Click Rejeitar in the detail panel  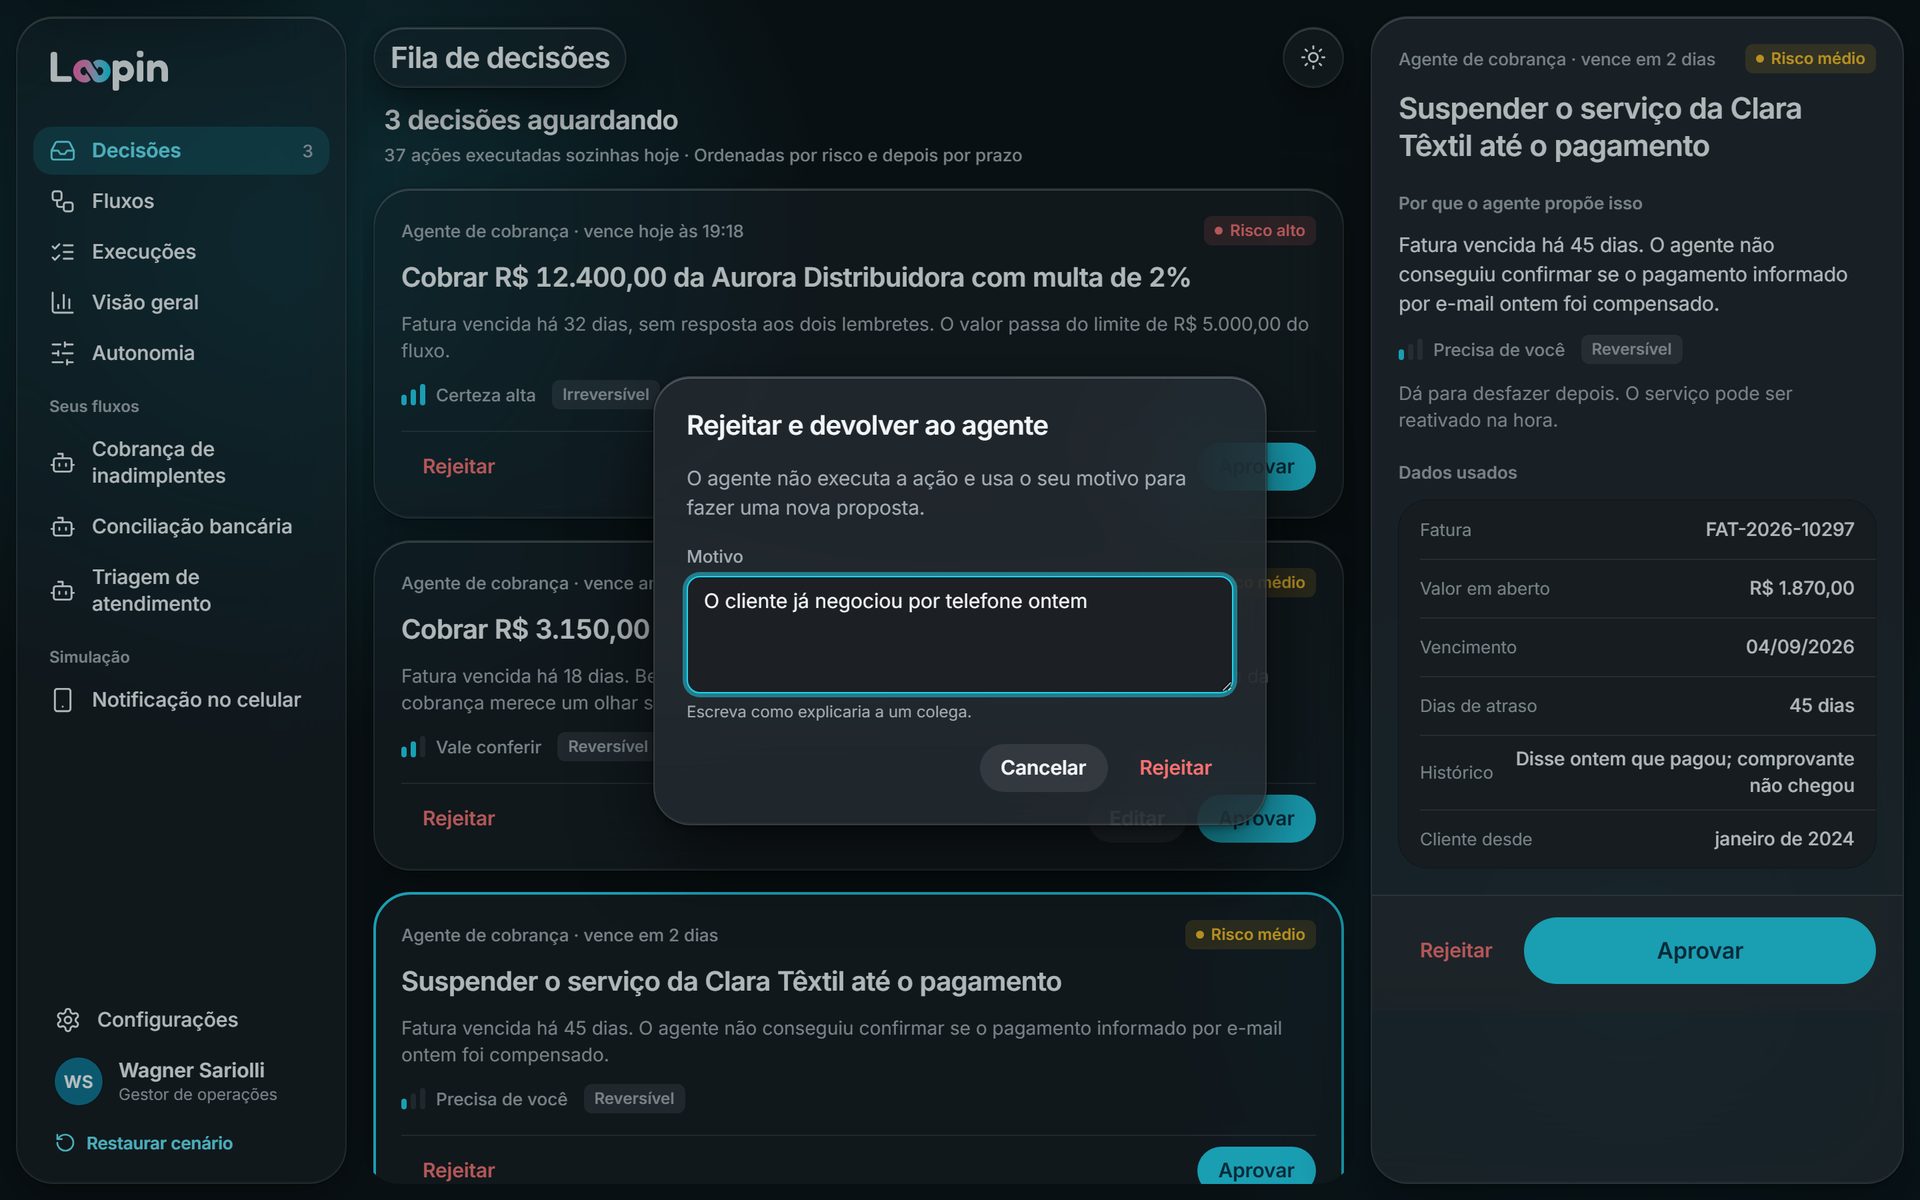pos(1455,951)
